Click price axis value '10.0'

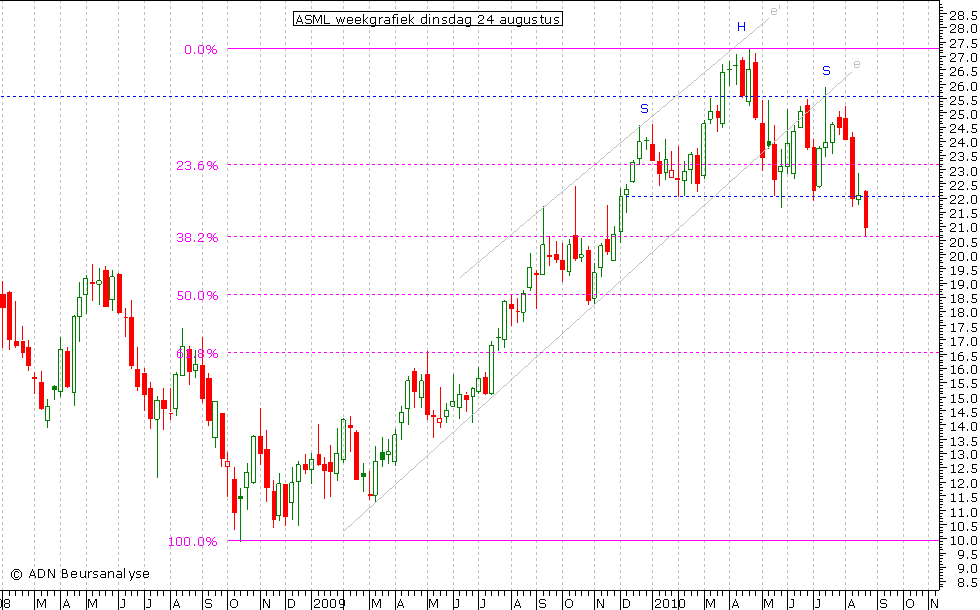(x=963, y=540)
